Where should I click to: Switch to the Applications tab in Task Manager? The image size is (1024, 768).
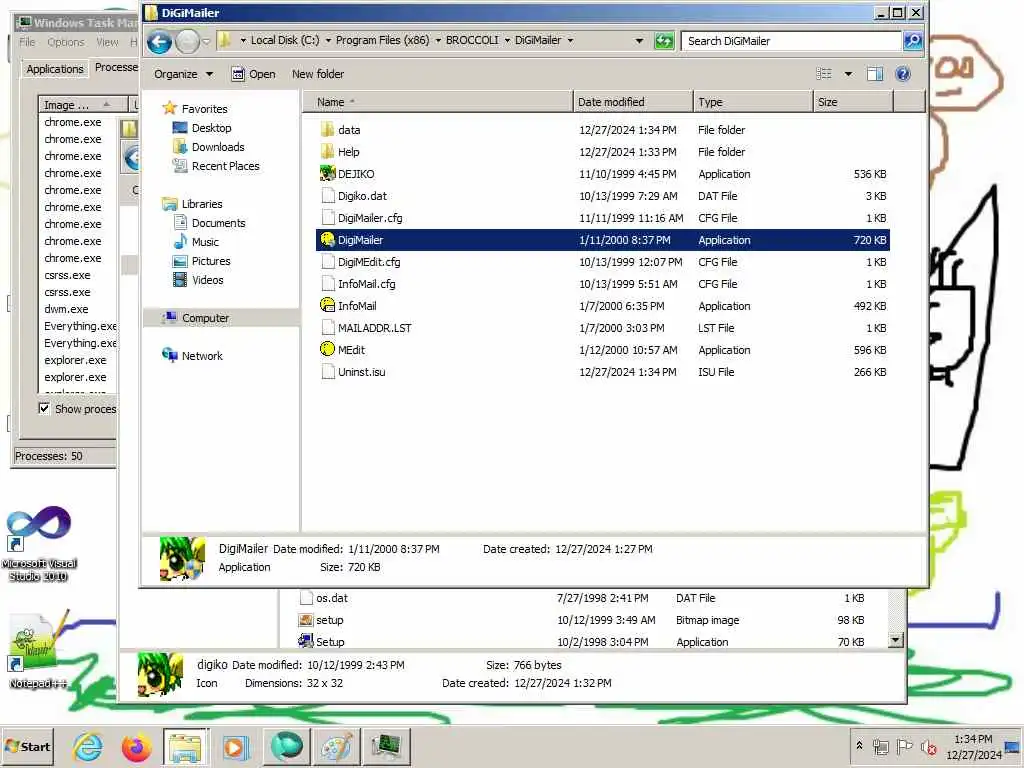pyautogui.click(x=55, y=69)
